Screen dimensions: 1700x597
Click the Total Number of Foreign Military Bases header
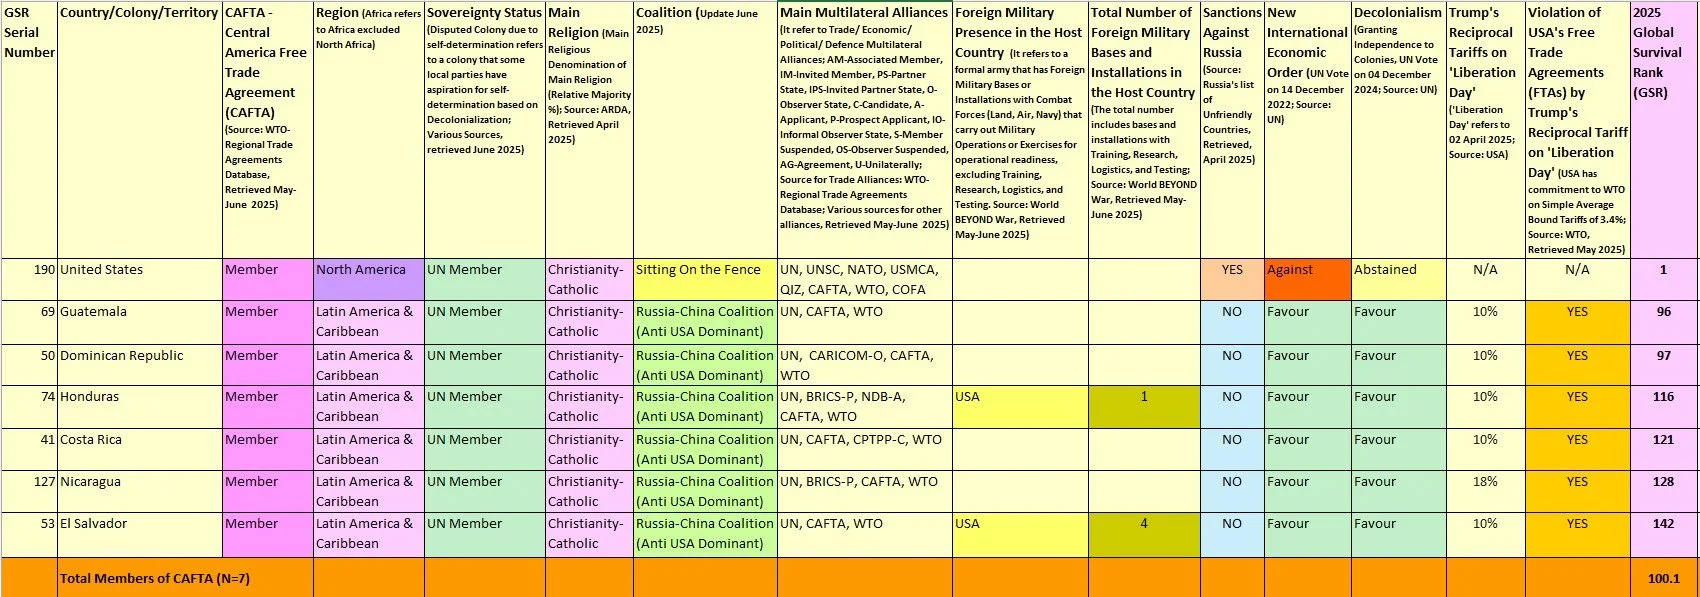1144,130
